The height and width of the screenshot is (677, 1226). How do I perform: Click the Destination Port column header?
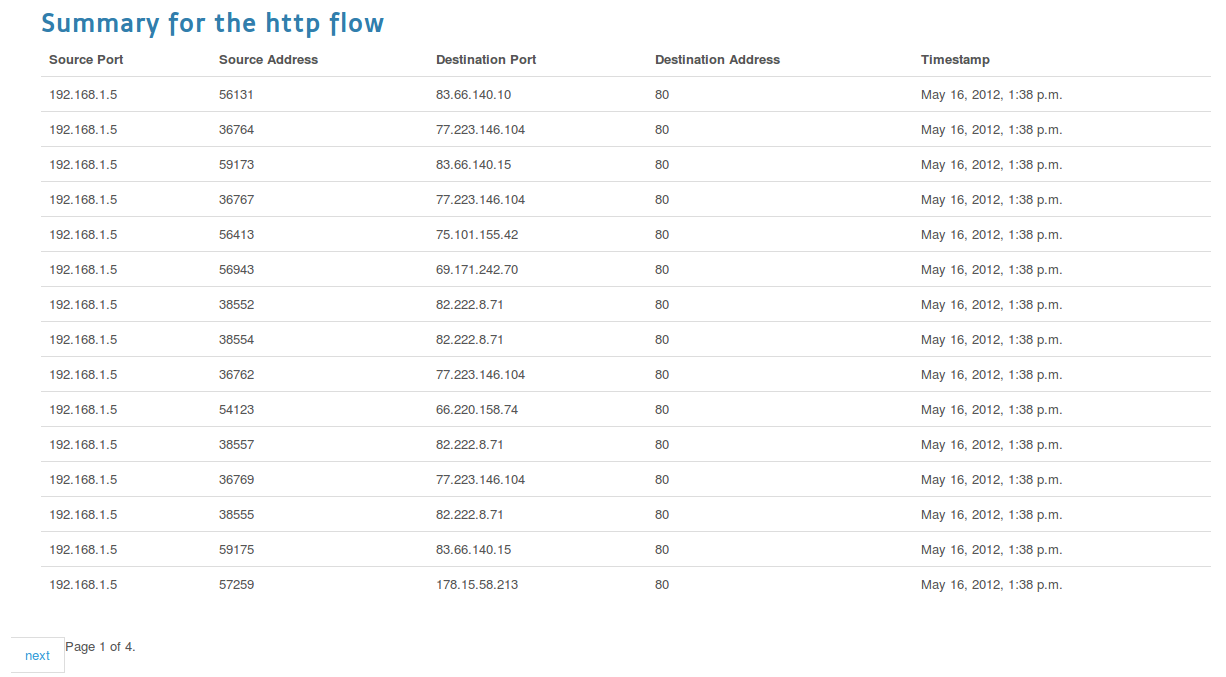point(486,60)
